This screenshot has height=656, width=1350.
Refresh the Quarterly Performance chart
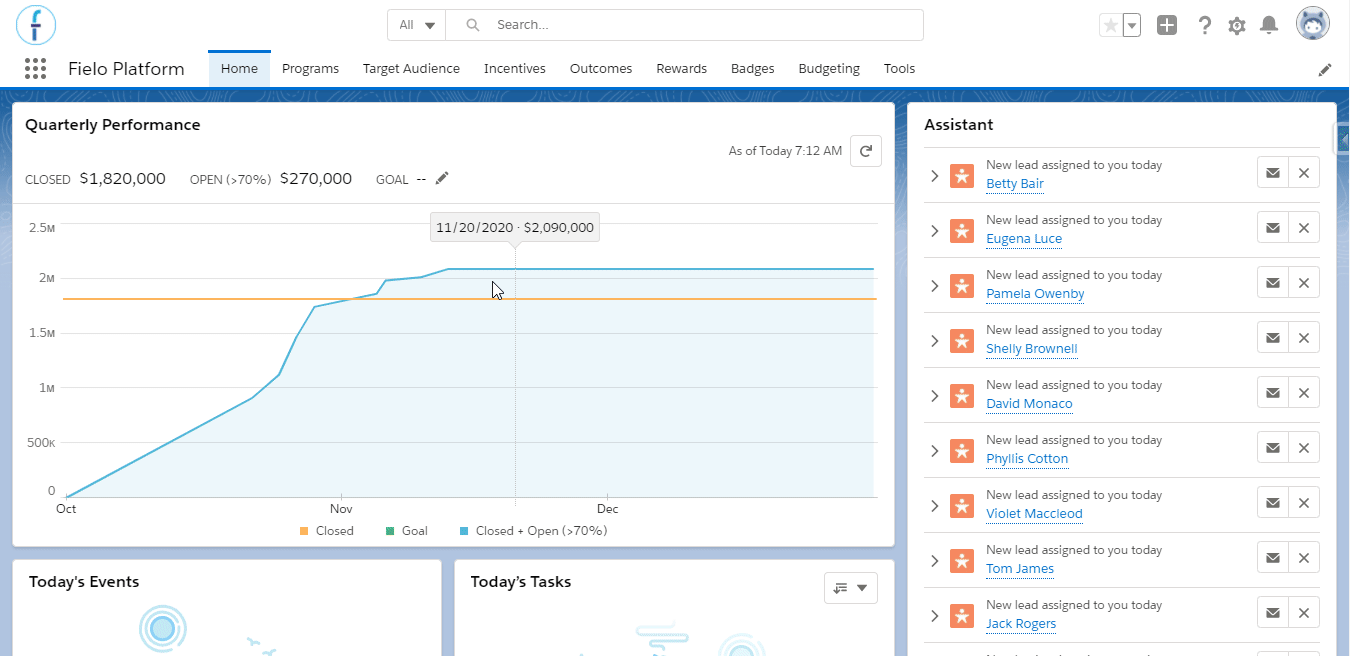click(866, 151)
